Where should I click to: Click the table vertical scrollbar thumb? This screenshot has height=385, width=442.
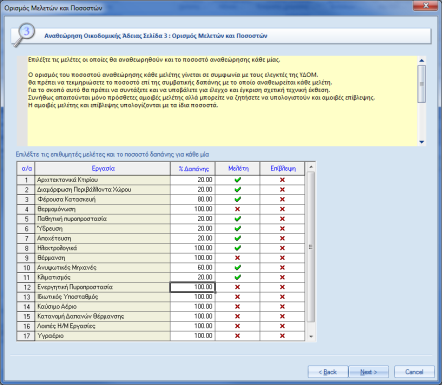[311, 247]
